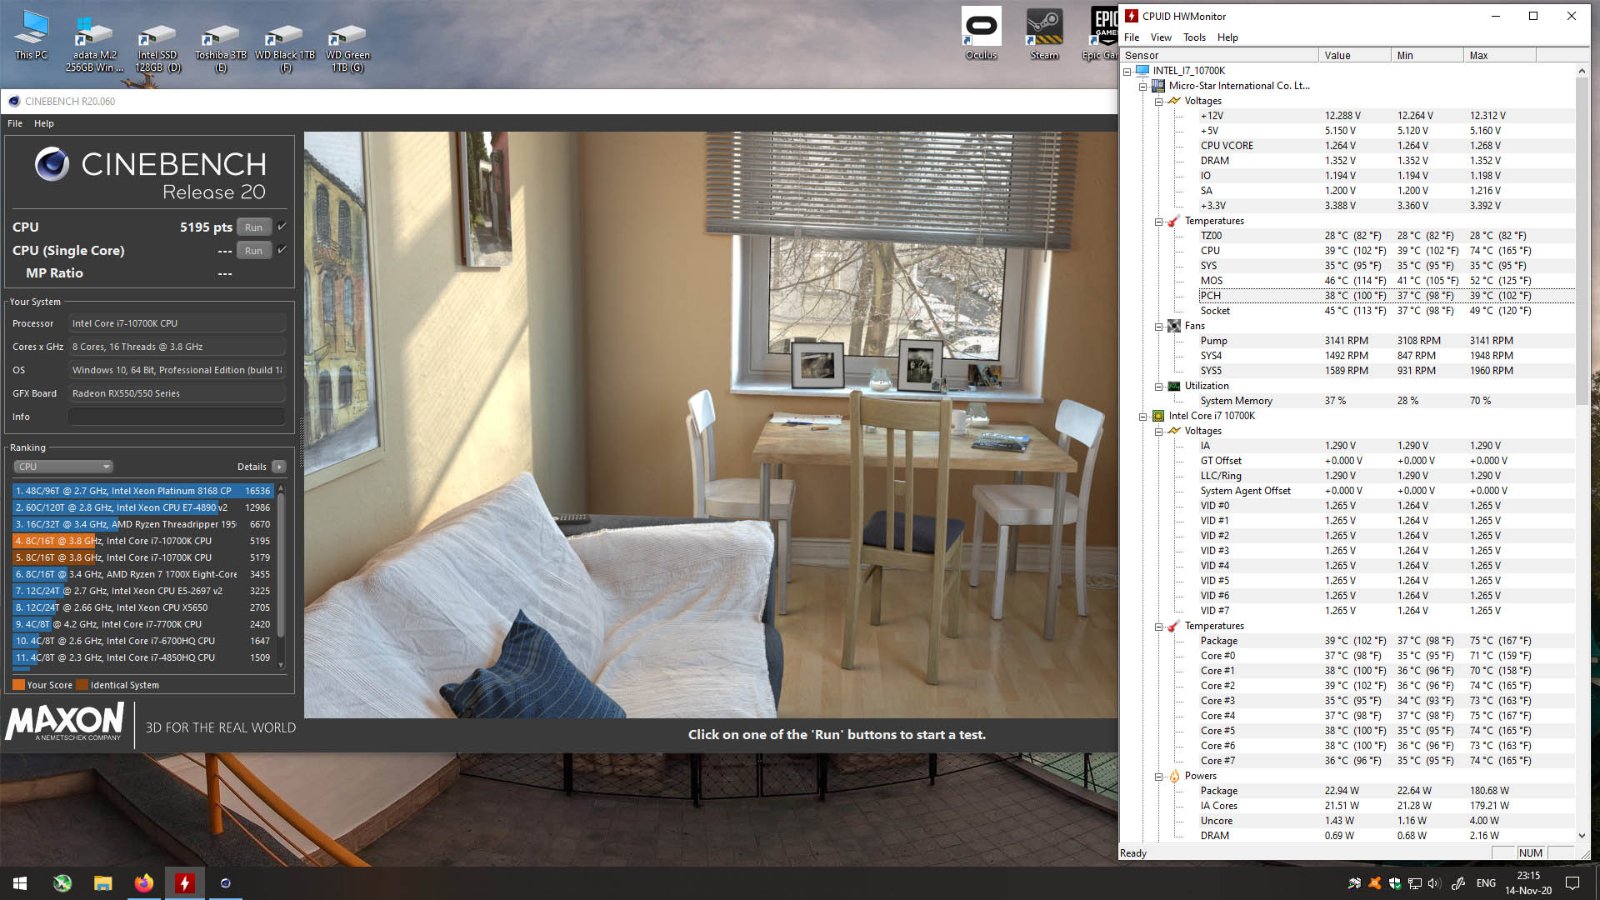The width and height of the screenshot is (1600, 900).
Task: Open File Explorer from taskbar
Action: click(x=103, y=883)
